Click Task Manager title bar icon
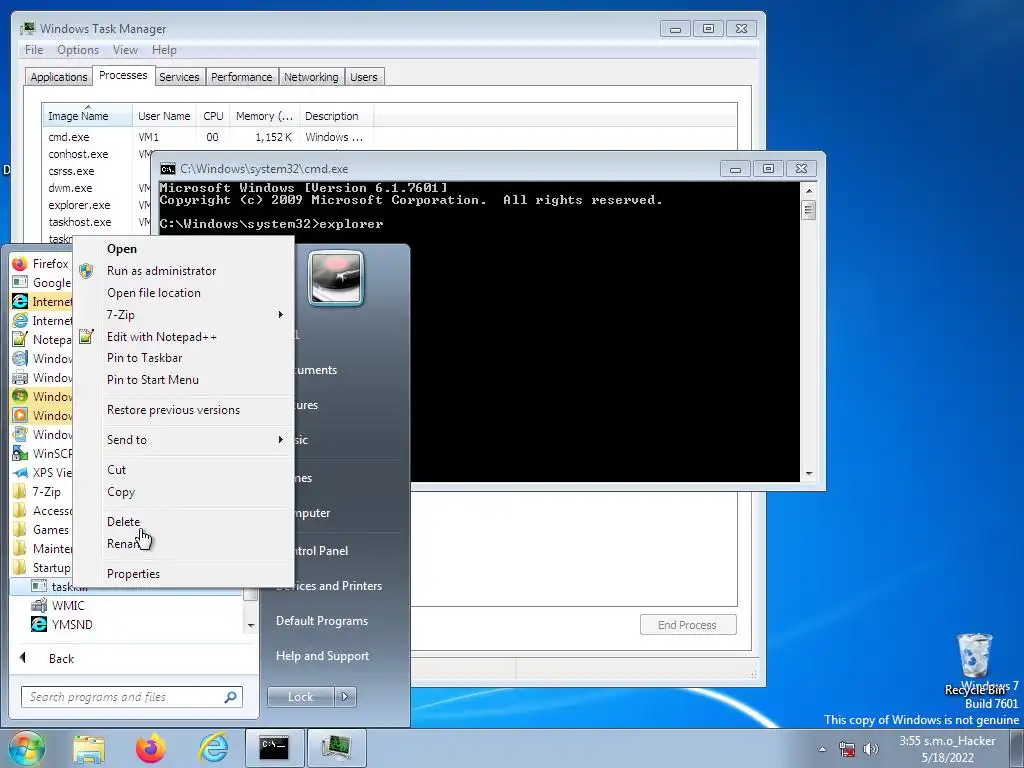 point(27,29)
